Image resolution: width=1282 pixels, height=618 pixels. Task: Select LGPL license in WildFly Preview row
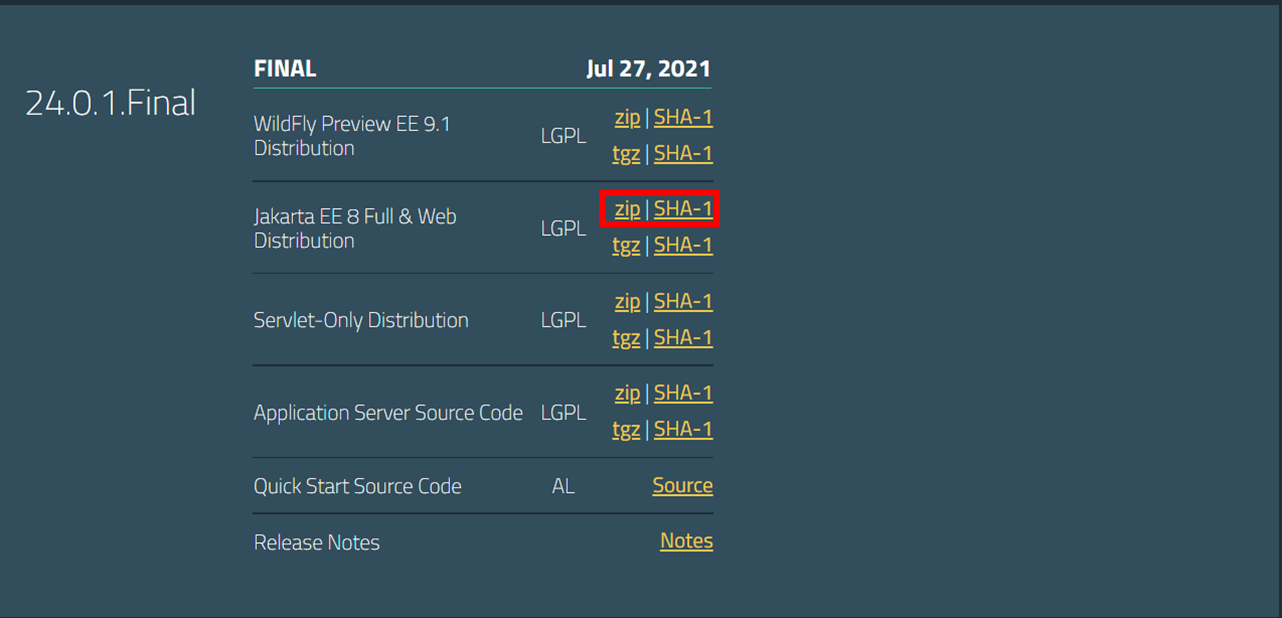click(563, 136)
